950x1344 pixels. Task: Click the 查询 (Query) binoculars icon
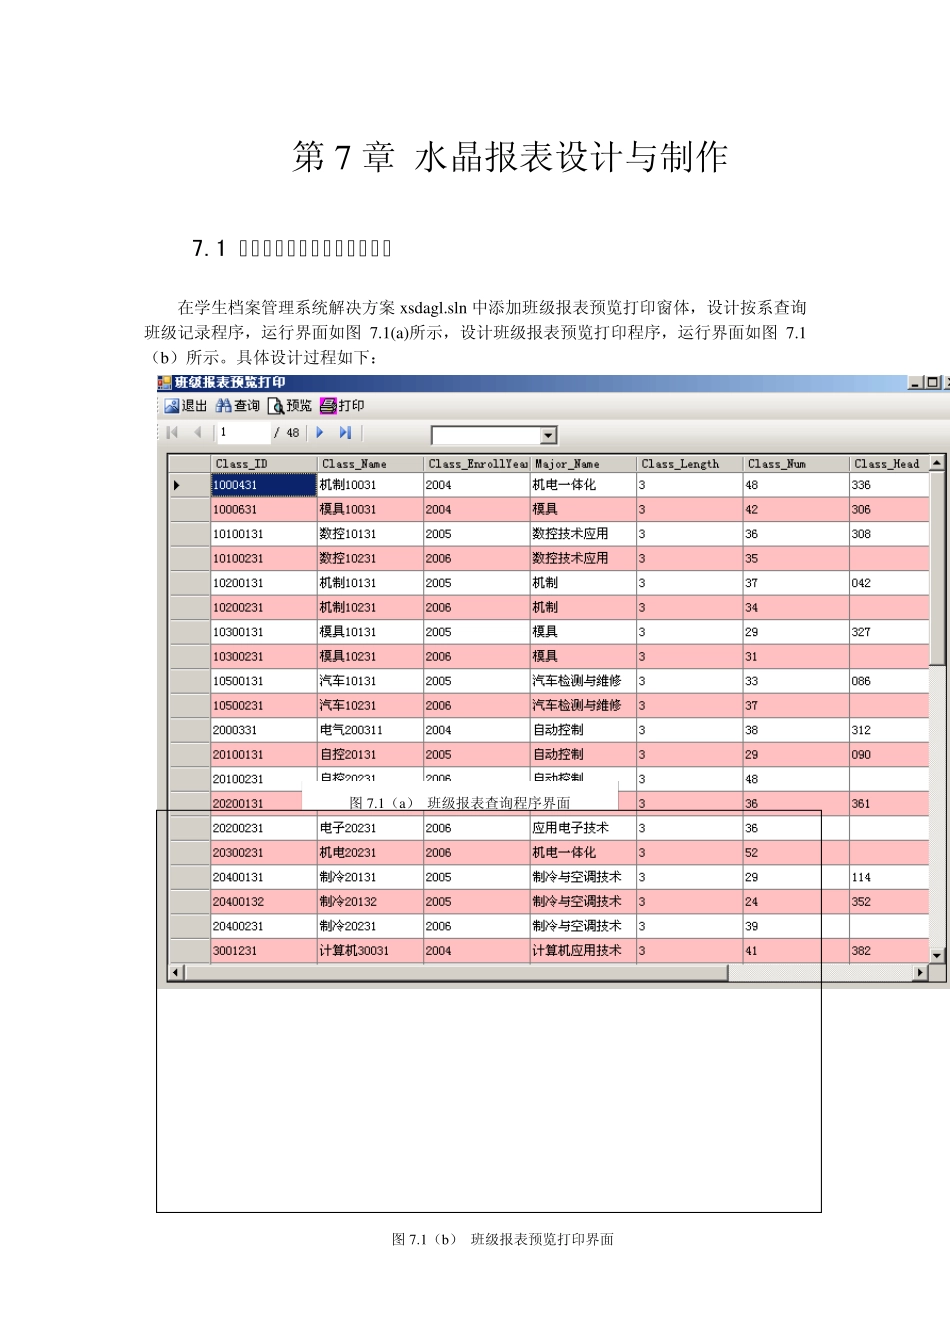click(x=224, y=406)
